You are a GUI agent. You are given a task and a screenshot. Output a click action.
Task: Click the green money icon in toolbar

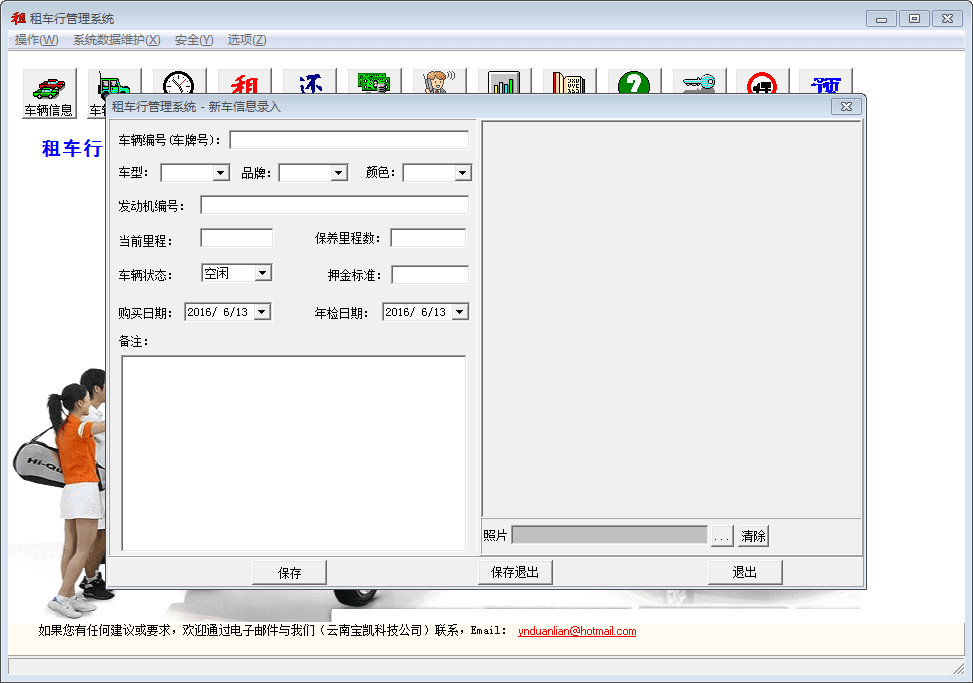click(x=374, y=83)
